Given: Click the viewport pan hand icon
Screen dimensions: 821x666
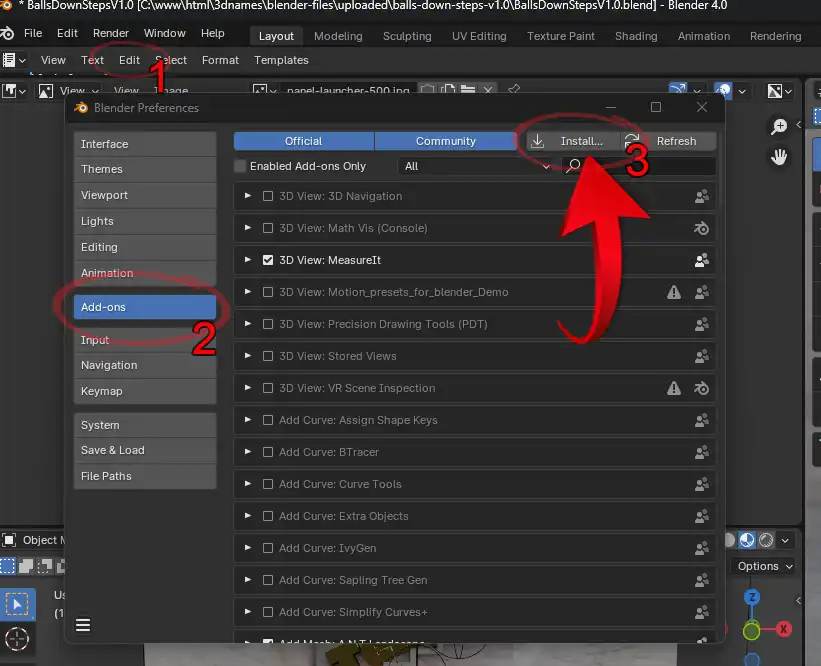Looking at the screenshot, I should click(x=779, y=157).
